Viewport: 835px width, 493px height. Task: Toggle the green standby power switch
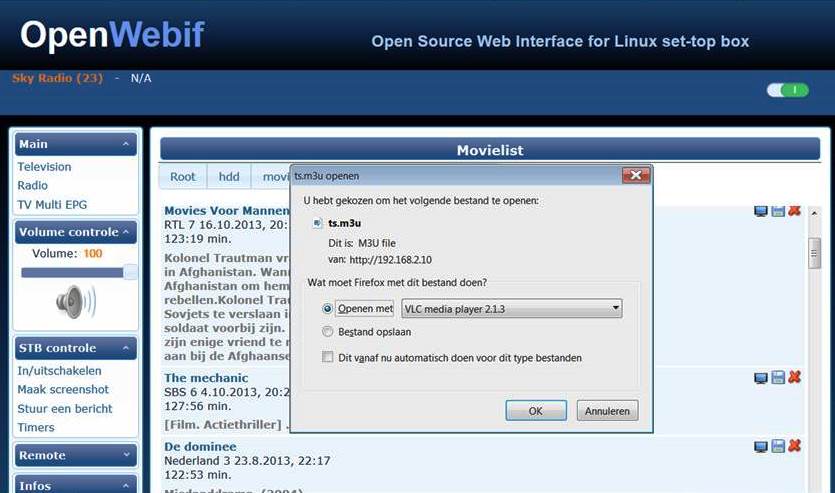(788, 91)
